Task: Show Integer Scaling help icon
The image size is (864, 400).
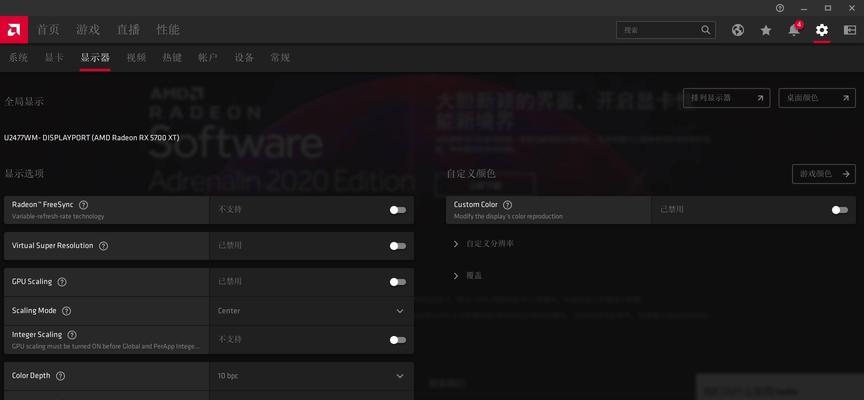Action: point(72,334)
